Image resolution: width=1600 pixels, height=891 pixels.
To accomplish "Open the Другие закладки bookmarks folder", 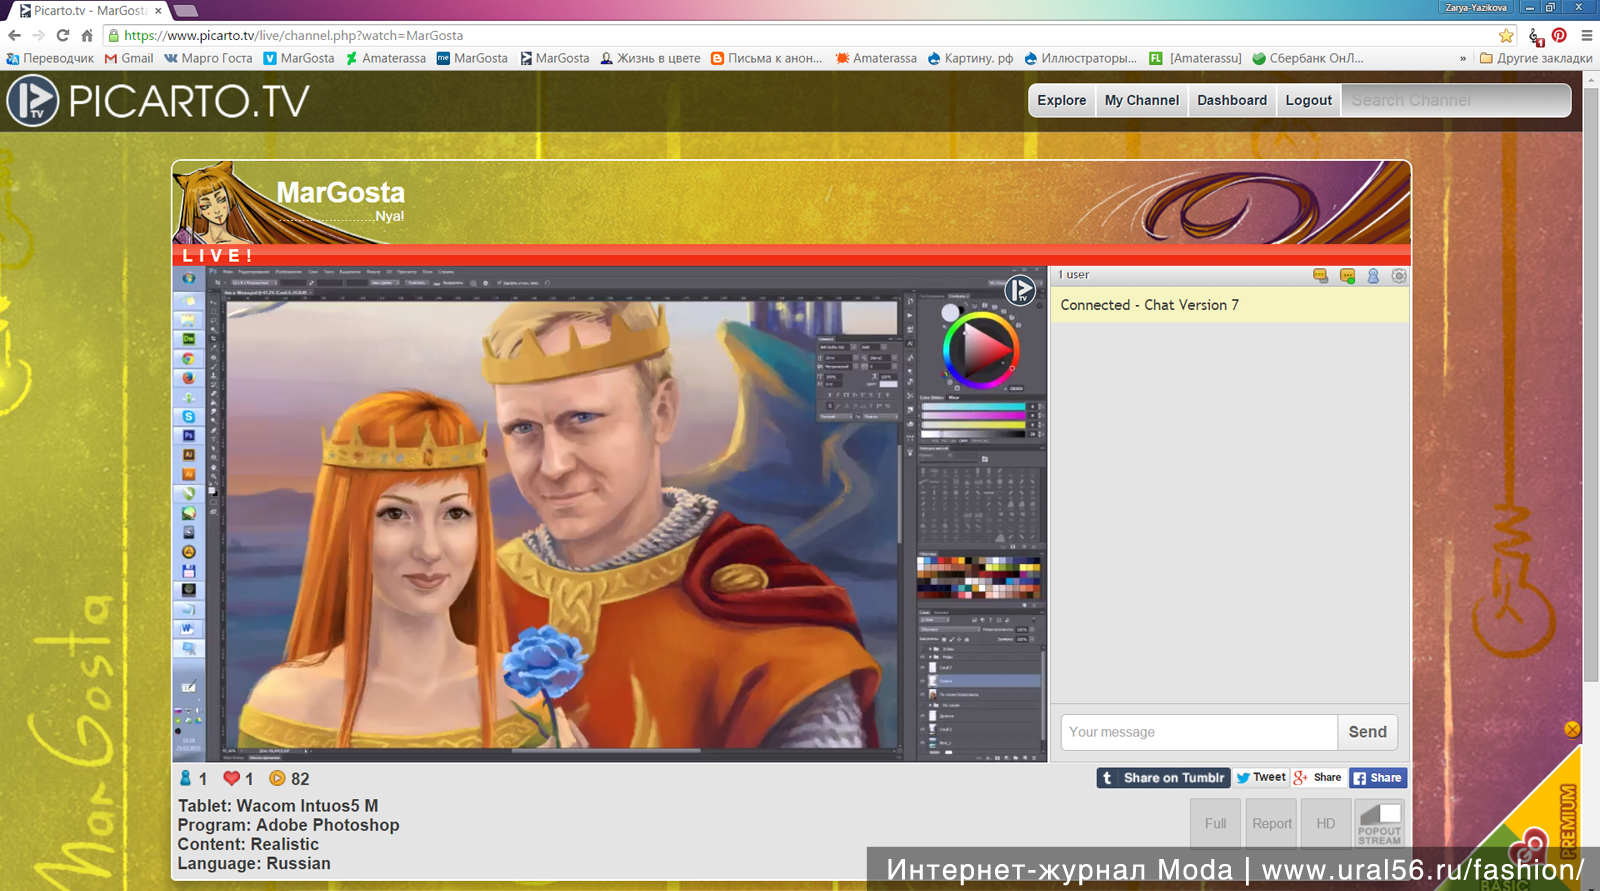I will (1535, 58).
